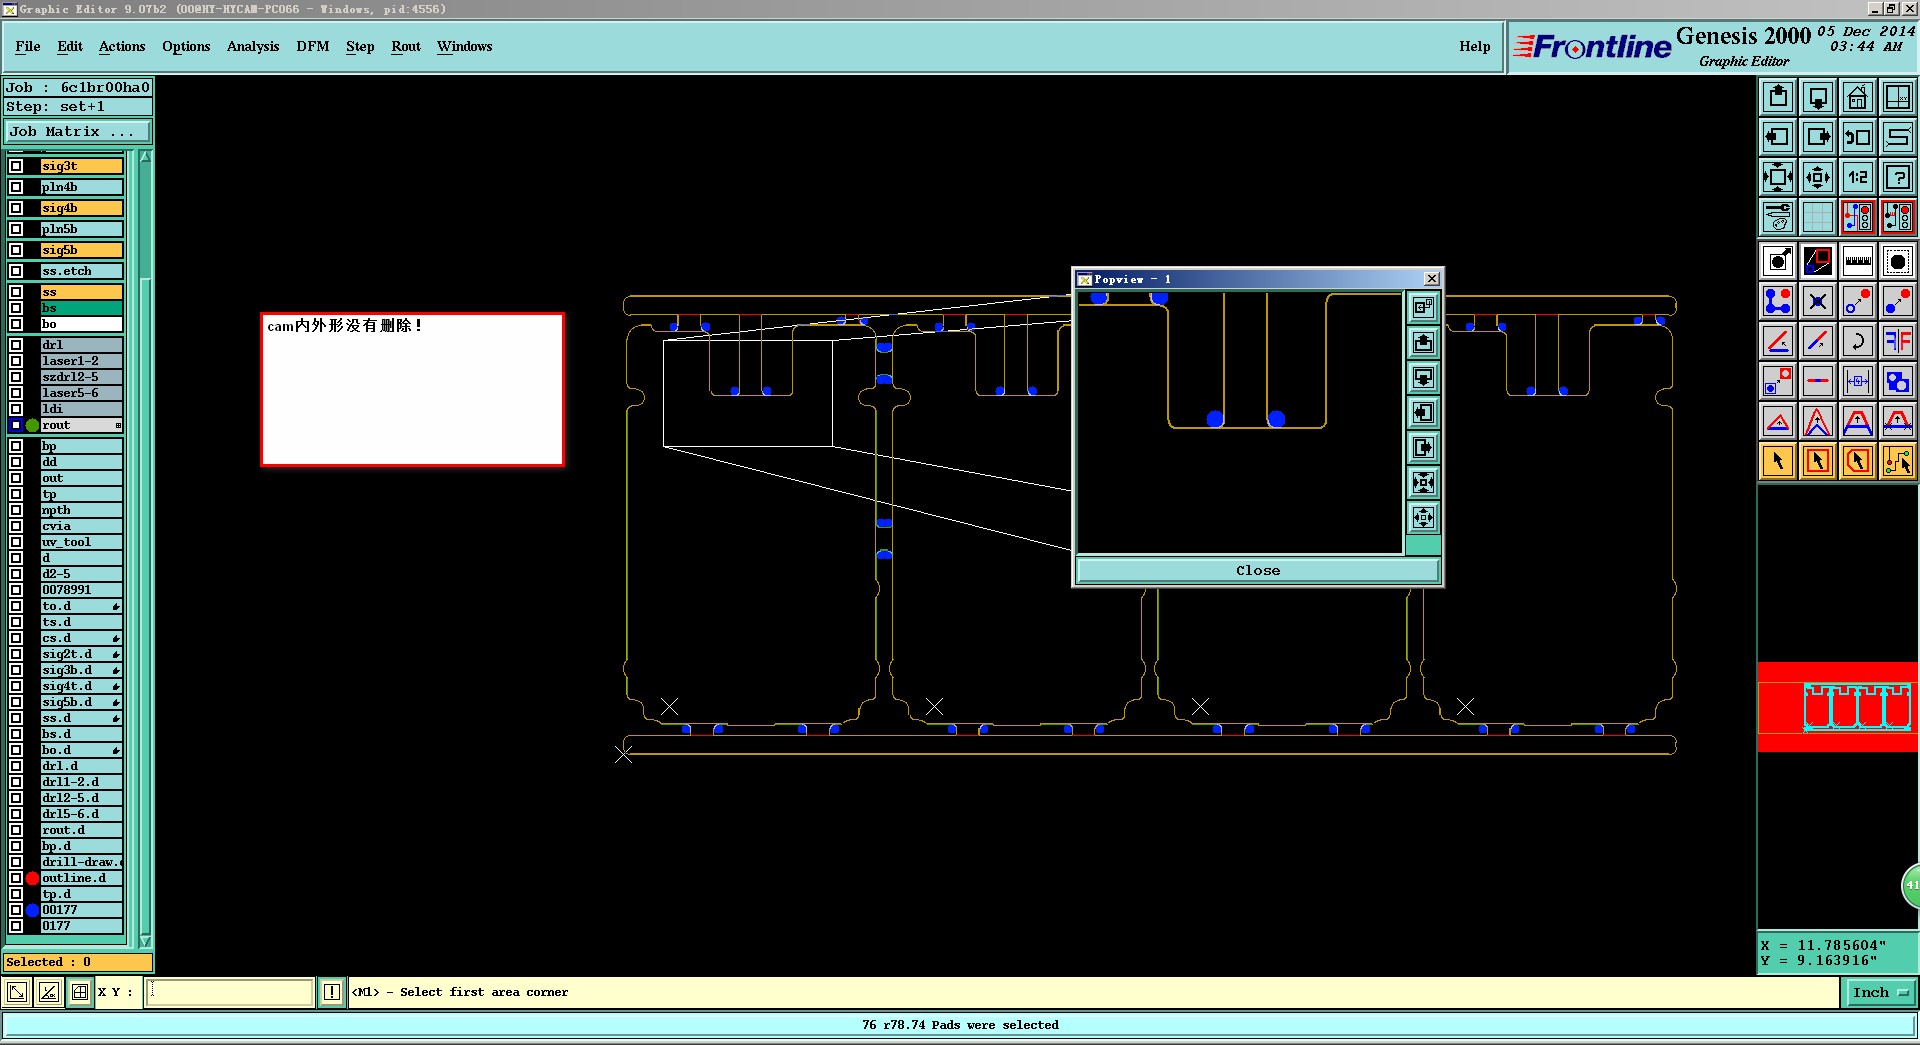This screenshot has width=1920, height=1045.
Task: Click the previous view undo zoom icon
Action: 1858,137
